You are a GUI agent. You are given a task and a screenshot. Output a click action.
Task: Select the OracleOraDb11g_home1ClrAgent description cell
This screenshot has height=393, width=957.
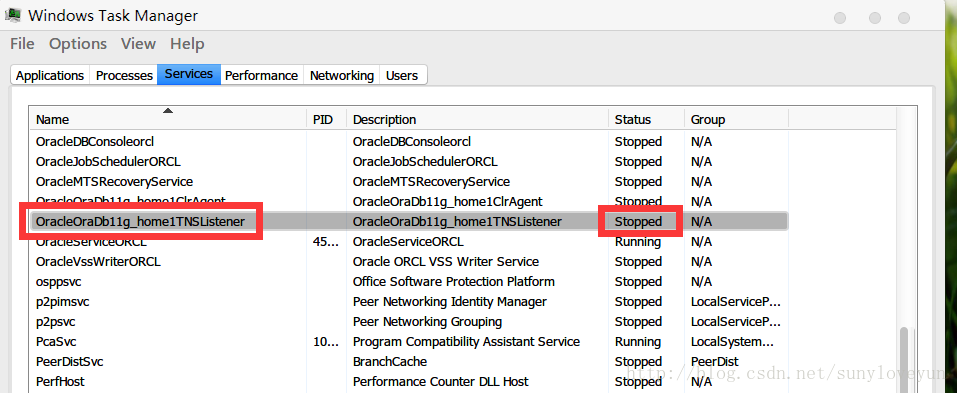[447, 201]
